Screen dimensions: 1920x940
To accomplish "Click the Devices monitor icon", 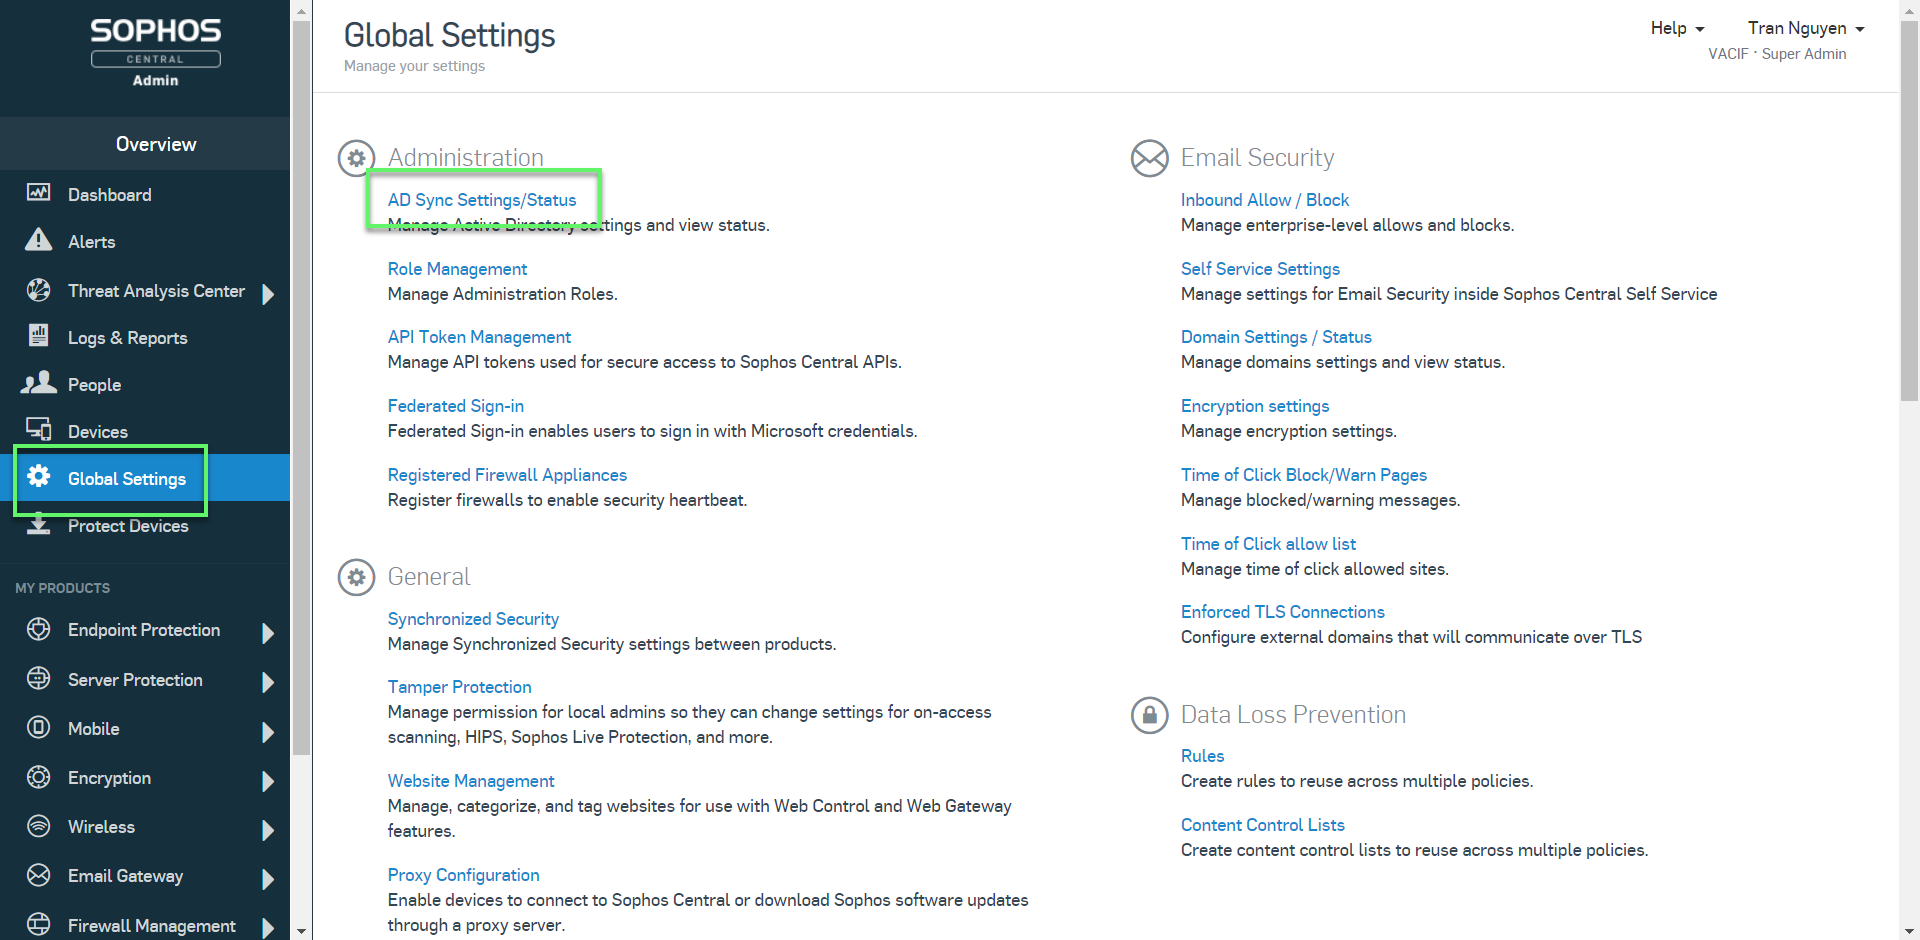I will pyautogui.click(x=38, y=430).
